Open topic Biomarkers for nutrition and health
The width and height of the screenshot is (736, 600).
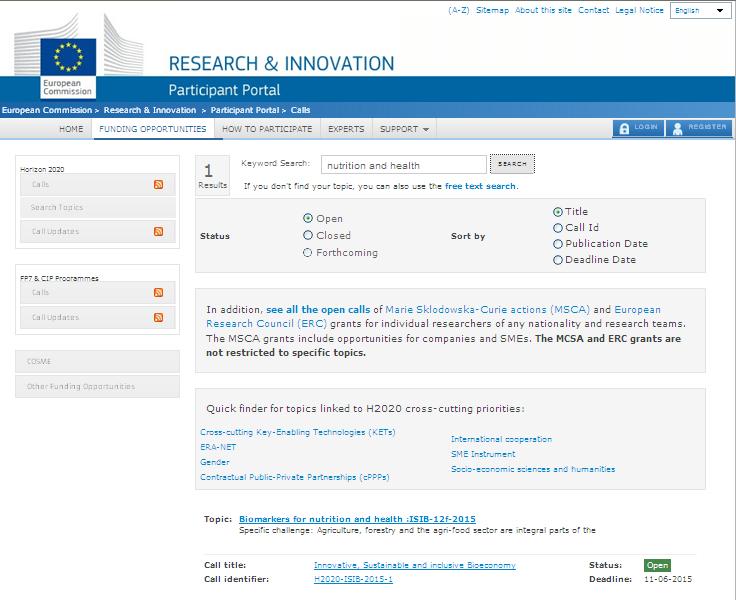click(357, 519)
